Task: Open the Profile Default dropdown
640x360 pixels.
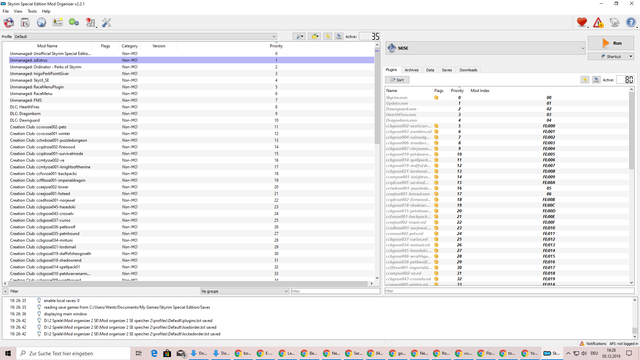Action: [x=145, y=36]
